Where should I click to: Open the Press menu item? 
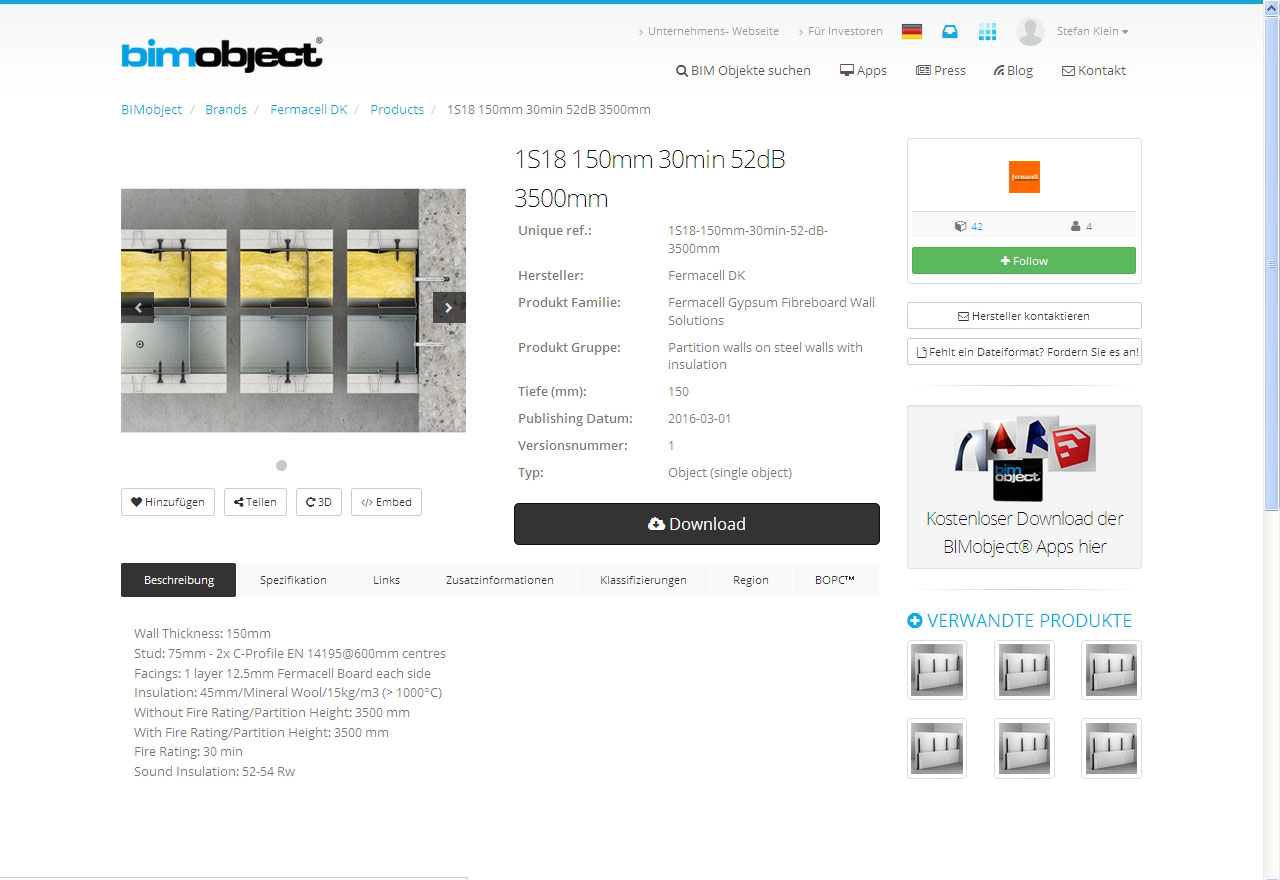(x=941, y=70)
